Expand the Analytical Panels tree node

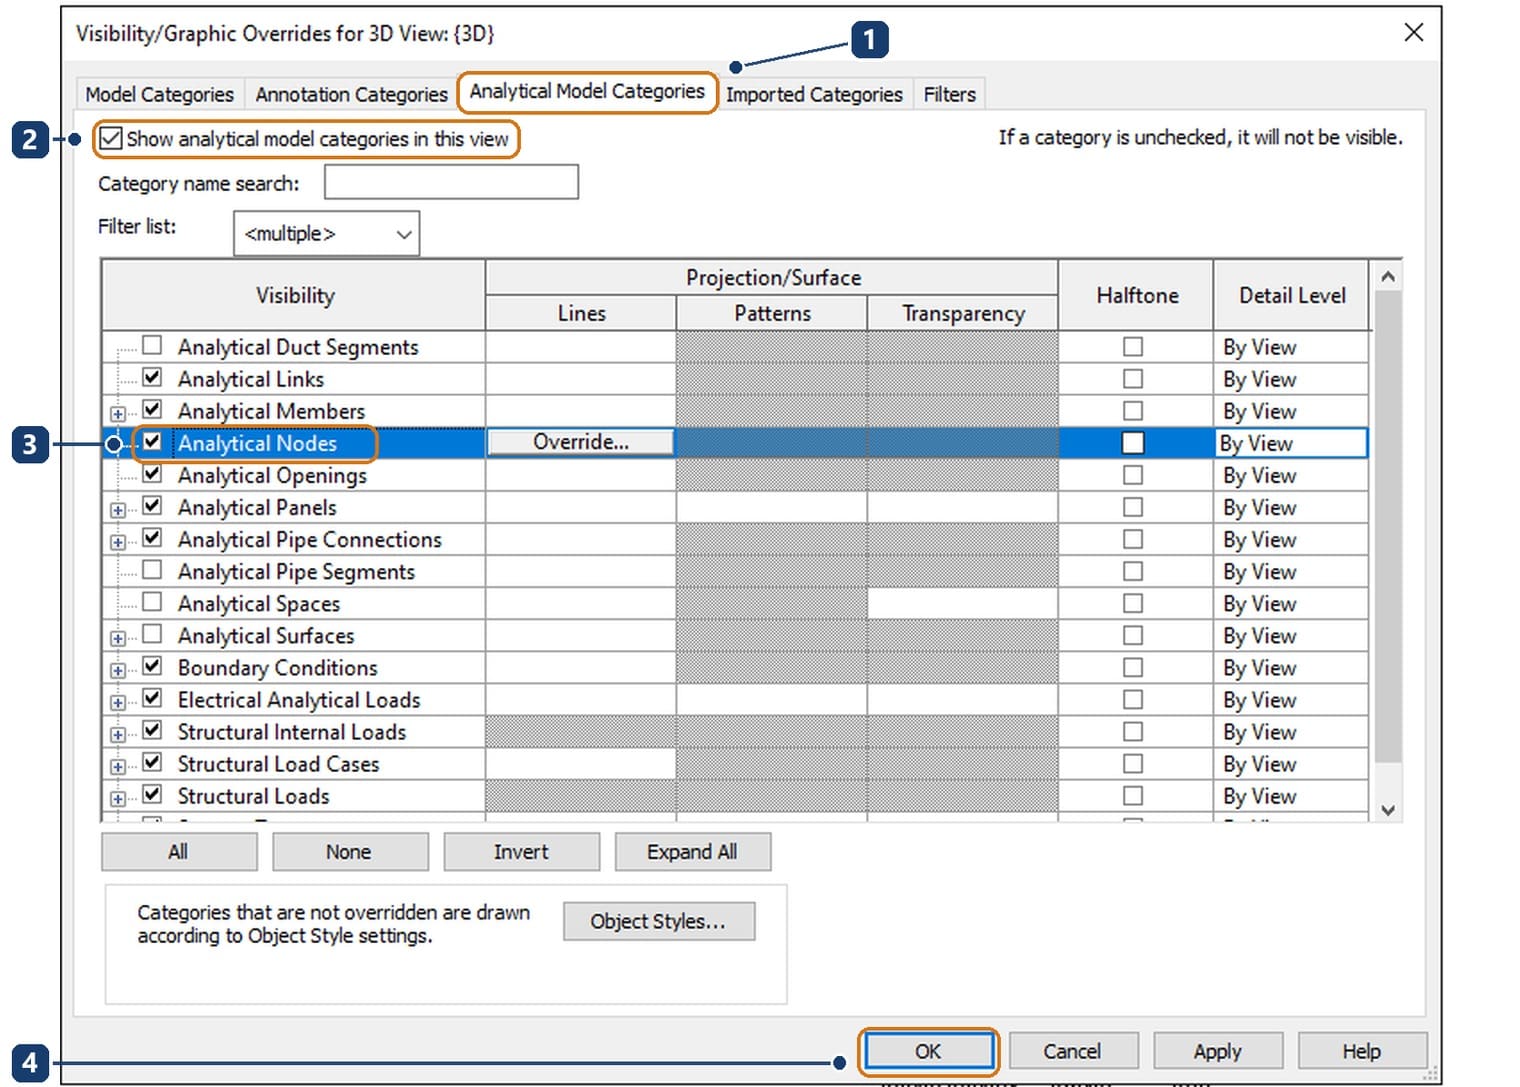pos(118,510)
